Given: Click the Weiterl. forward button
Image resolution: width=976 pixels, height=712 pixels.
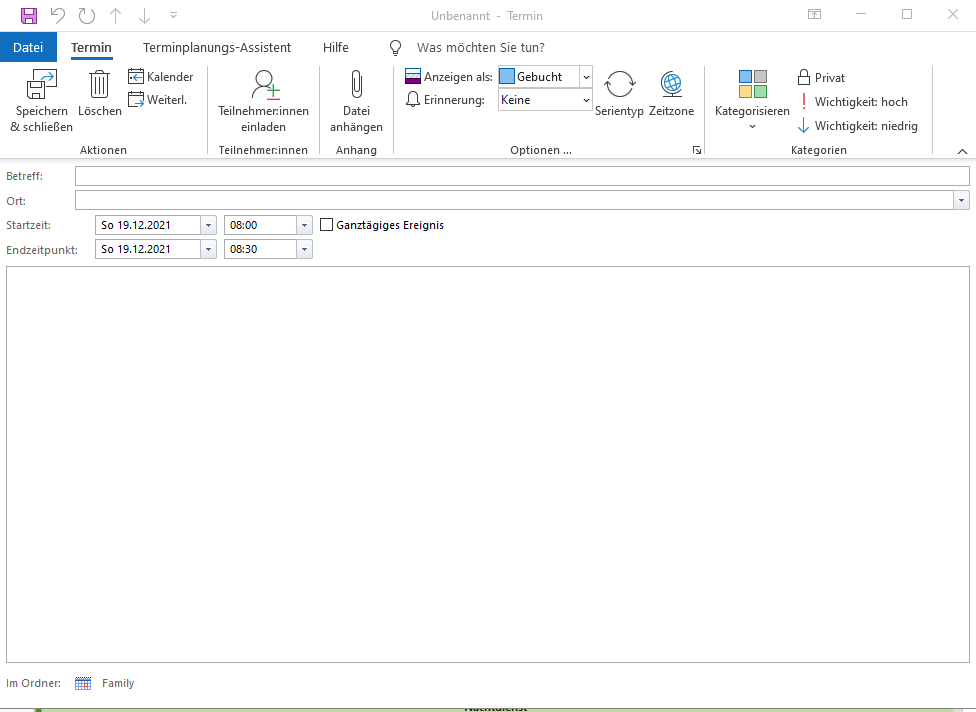Looking at the screenshot, I should pyautogui.click(x=158, y=99).
